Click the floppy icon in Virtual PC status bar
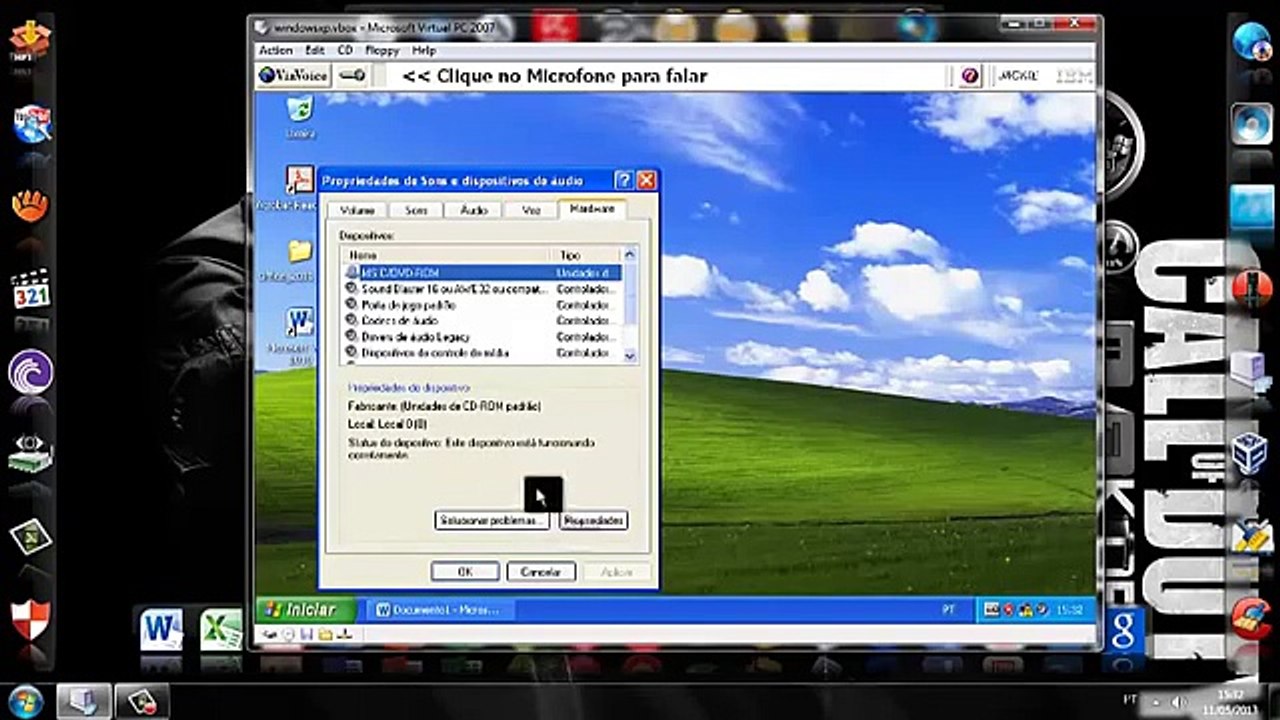 point(307,635)
